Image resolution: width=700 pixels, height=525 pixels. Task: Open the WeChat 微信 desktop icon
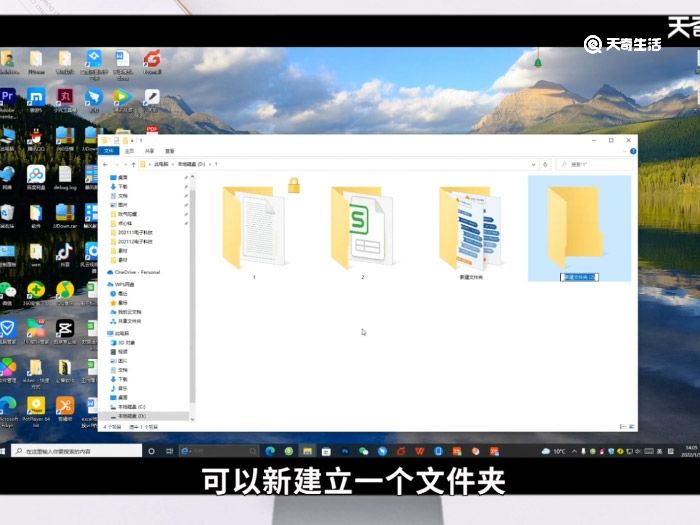[7, 293]
